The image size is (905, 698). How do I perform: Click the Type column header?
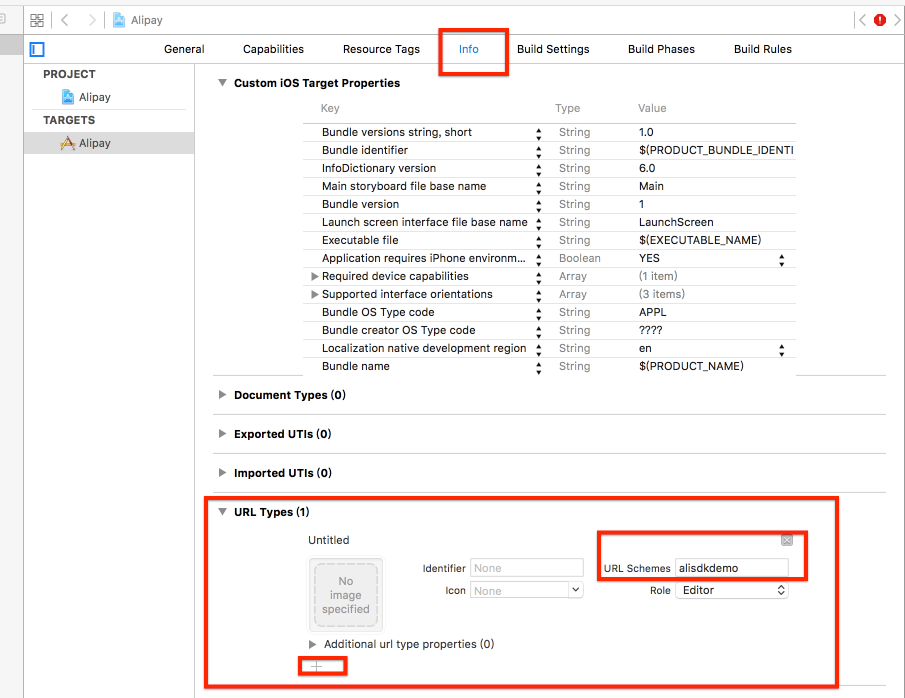tap(567, 108)
